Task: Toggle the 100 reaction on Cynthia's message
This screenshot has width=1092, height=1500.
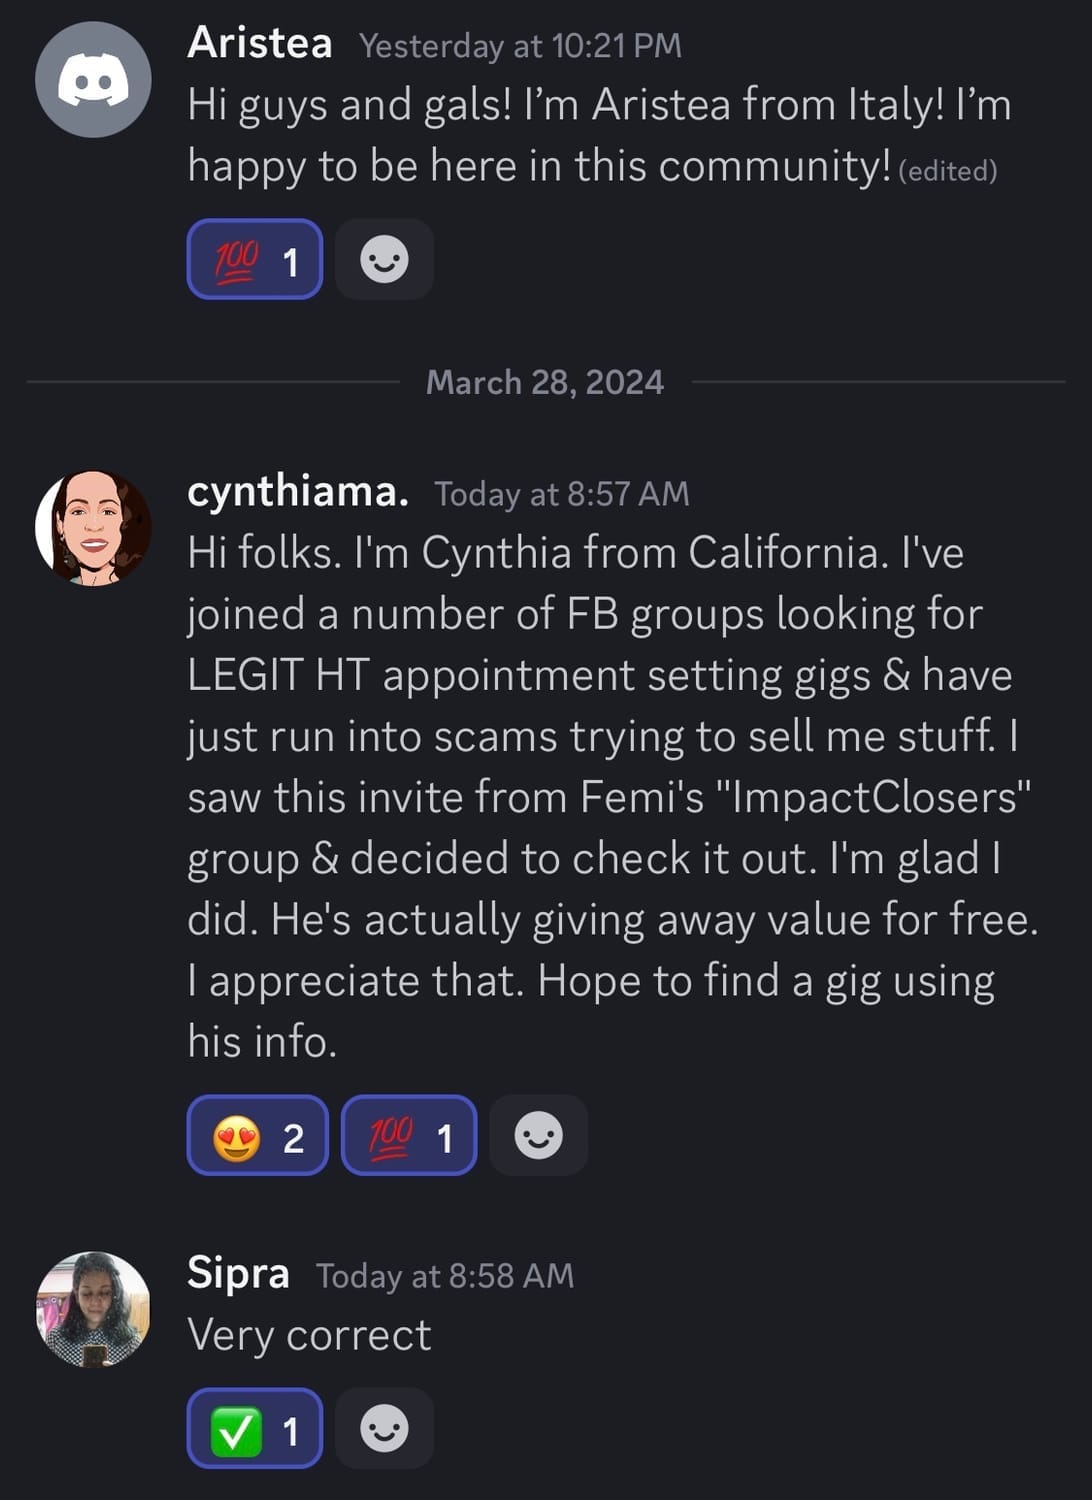Action: [x=409, y=1136]
